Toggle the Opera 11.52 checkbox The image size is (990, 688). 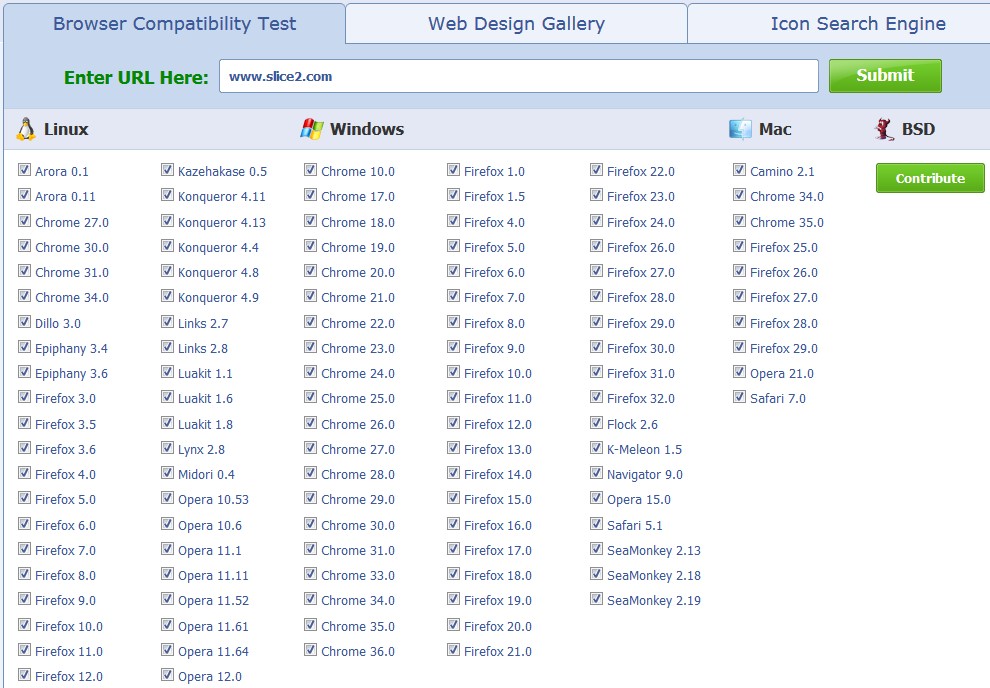coord(167,599)
